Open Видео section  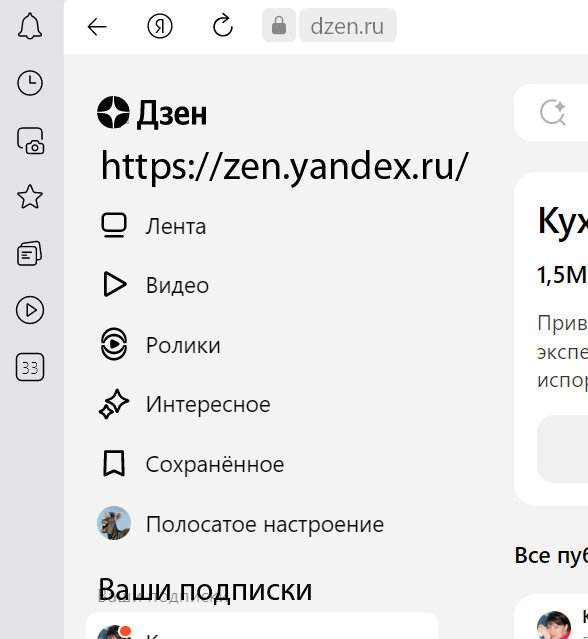[155, 285]
